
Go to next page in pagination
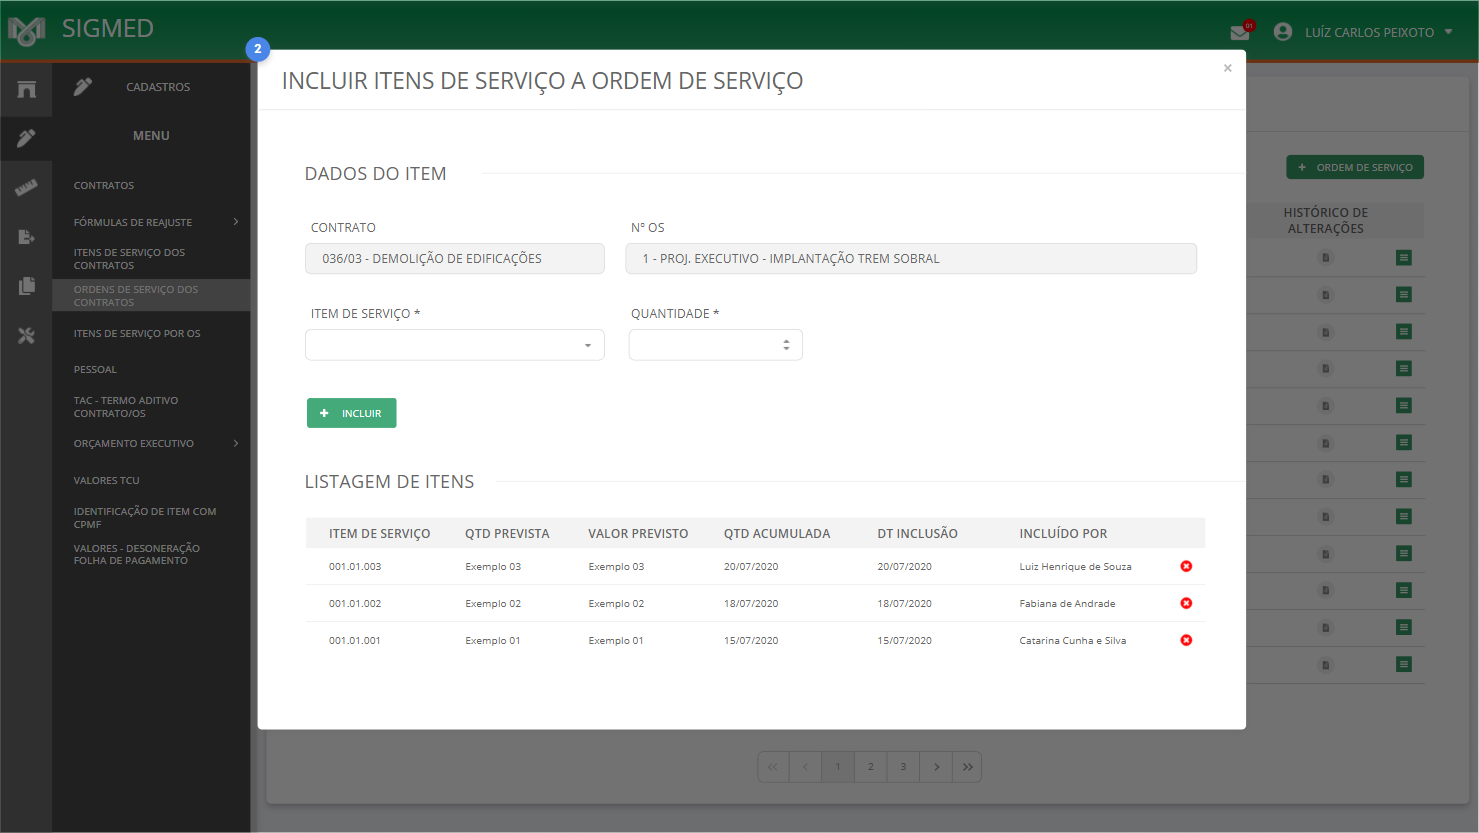point(936,767)
